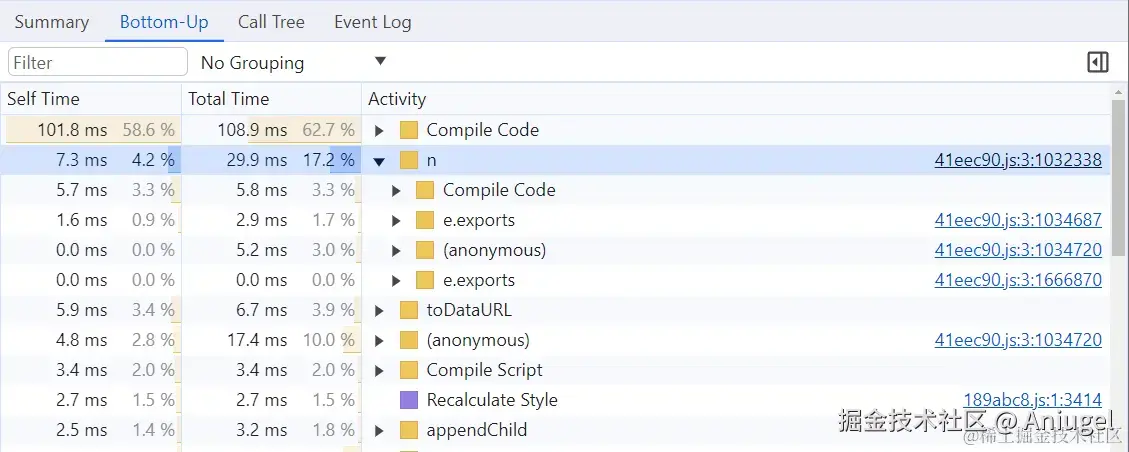The height and width of the screenshot is (452, 1129).
Task: Open source link 189abc8.js:1:3414
Action: (1032, 400)
